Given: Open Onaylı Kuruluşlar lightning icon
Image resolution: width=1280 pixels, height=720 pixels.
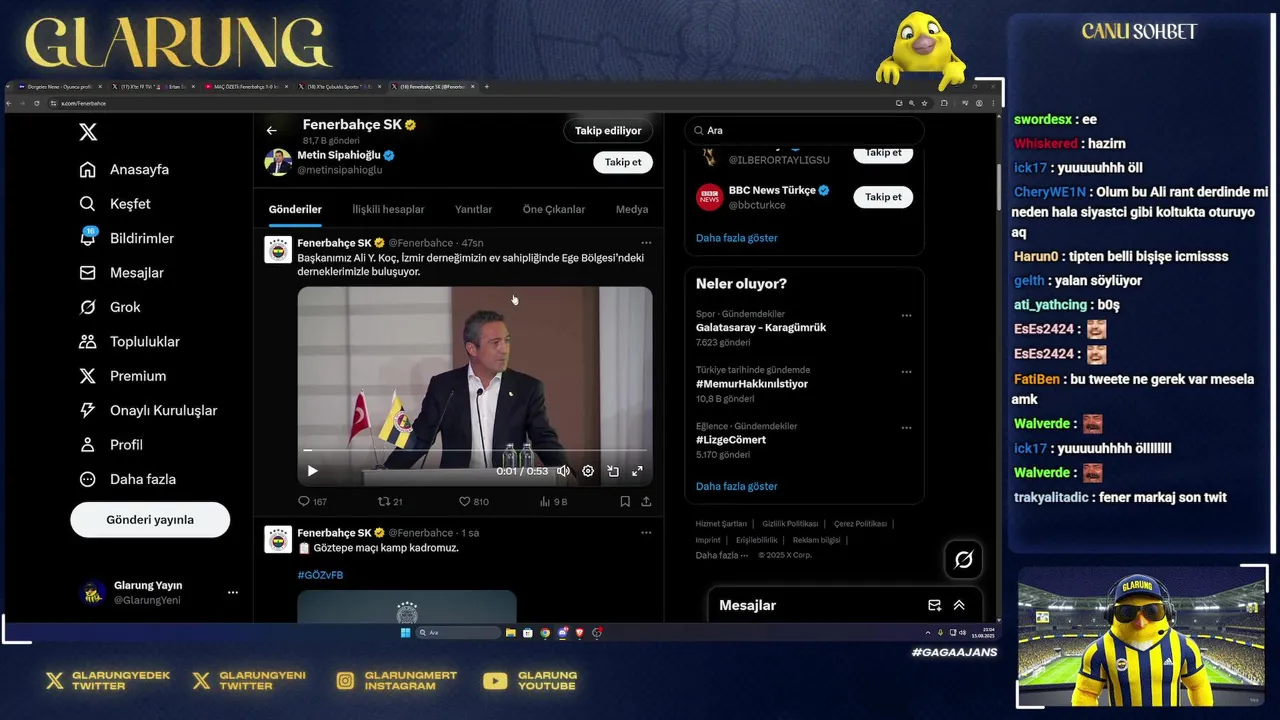Looking at the screenshot, I should [x=88, y=410].
